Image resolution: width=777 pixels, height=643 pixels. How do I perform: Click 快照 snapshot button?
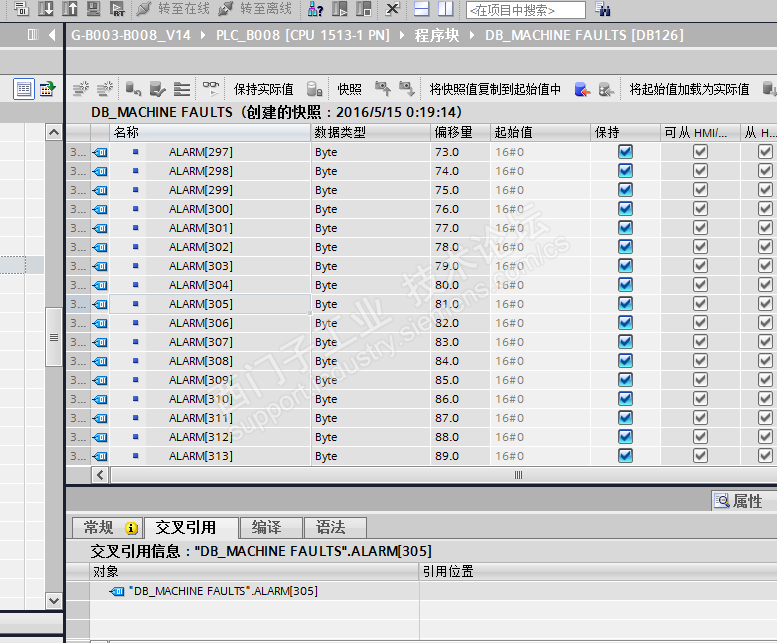click(x=349, y=89)
